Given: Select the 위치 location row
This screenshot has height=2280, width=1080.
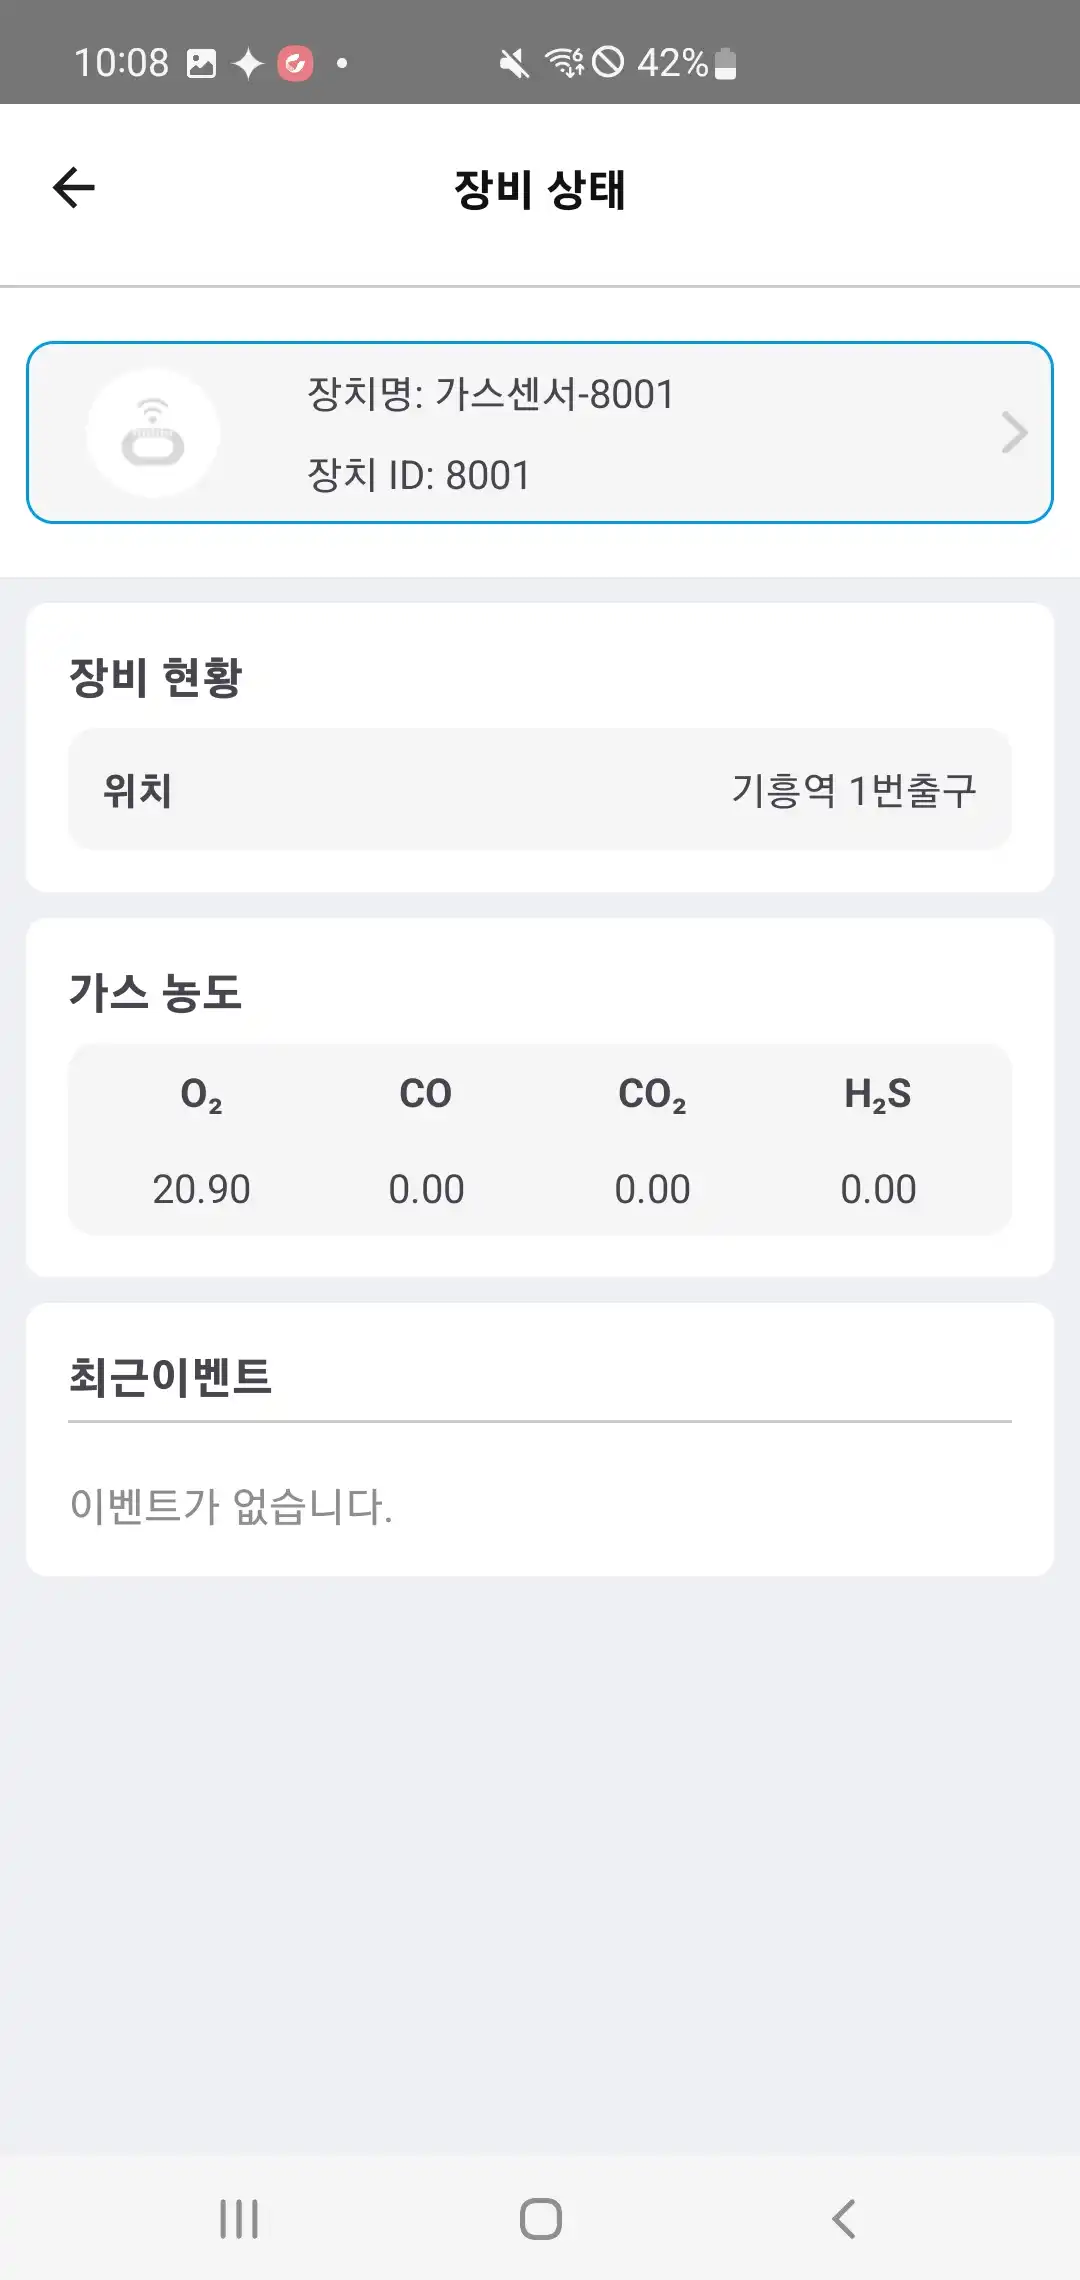Looking at the screenshot, I should (x=540, y=790).
